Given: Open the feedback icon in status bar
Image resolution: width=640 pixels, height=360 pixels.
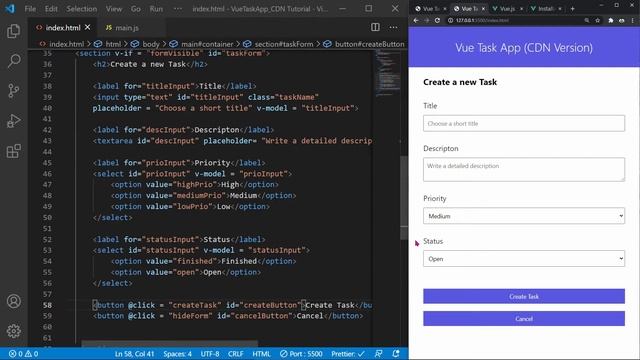Looking at the screenshot, I should [378, 354].
